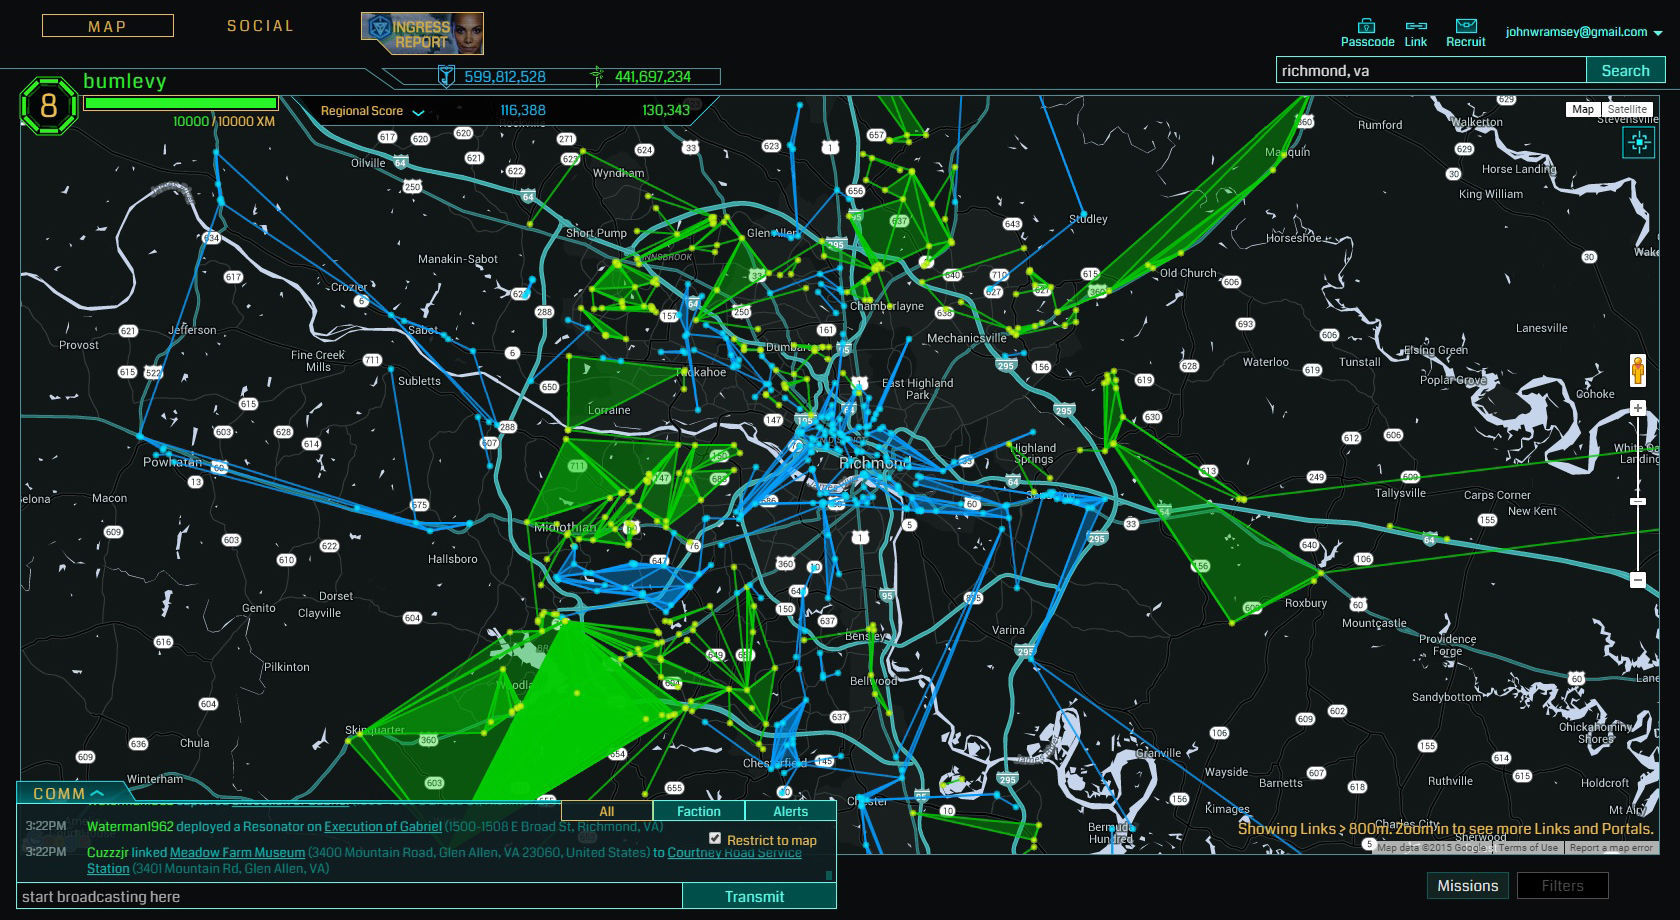Open the Missions button

pos(1467,886)
